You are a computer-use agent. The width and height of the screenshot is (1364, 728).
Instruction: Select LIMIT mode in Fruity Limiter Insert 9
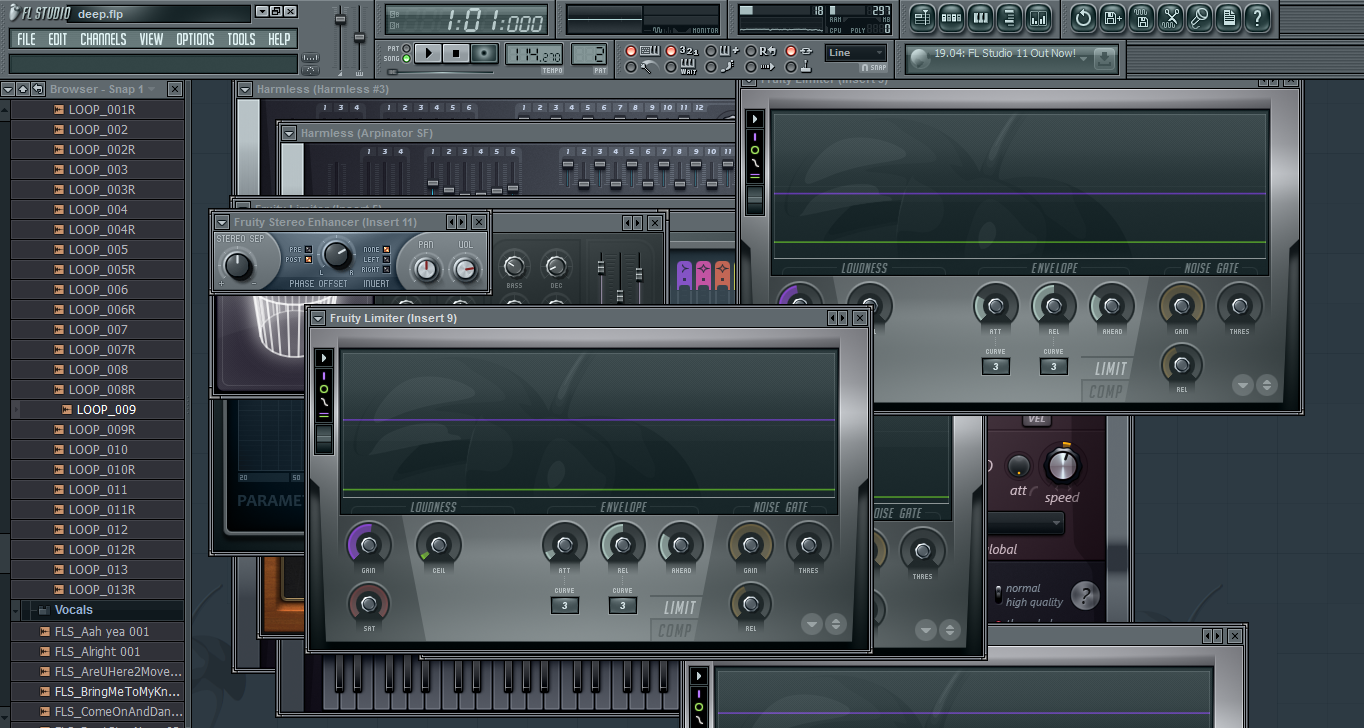[x=680, y=607]
